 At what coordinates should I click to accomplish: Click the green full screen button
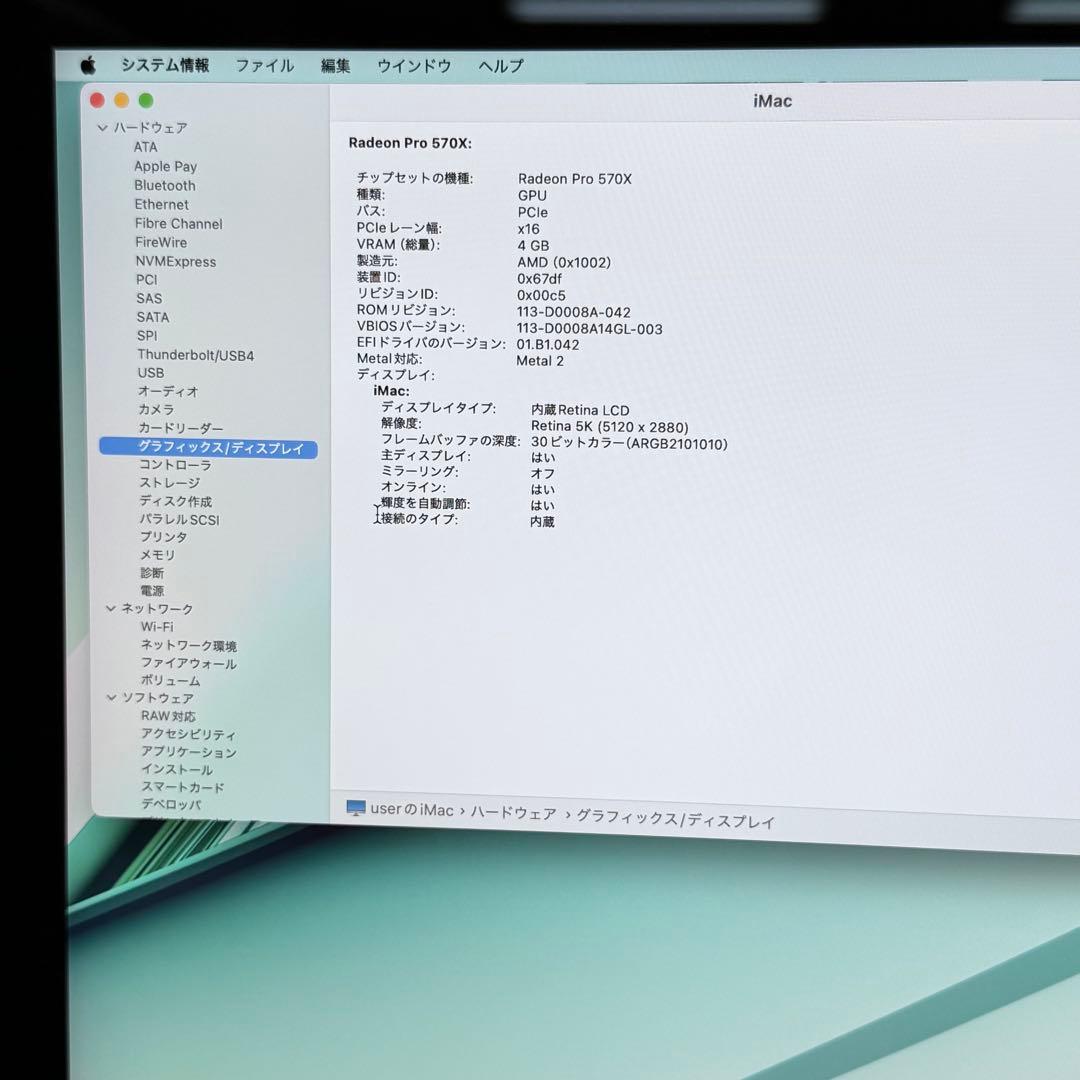146,101
